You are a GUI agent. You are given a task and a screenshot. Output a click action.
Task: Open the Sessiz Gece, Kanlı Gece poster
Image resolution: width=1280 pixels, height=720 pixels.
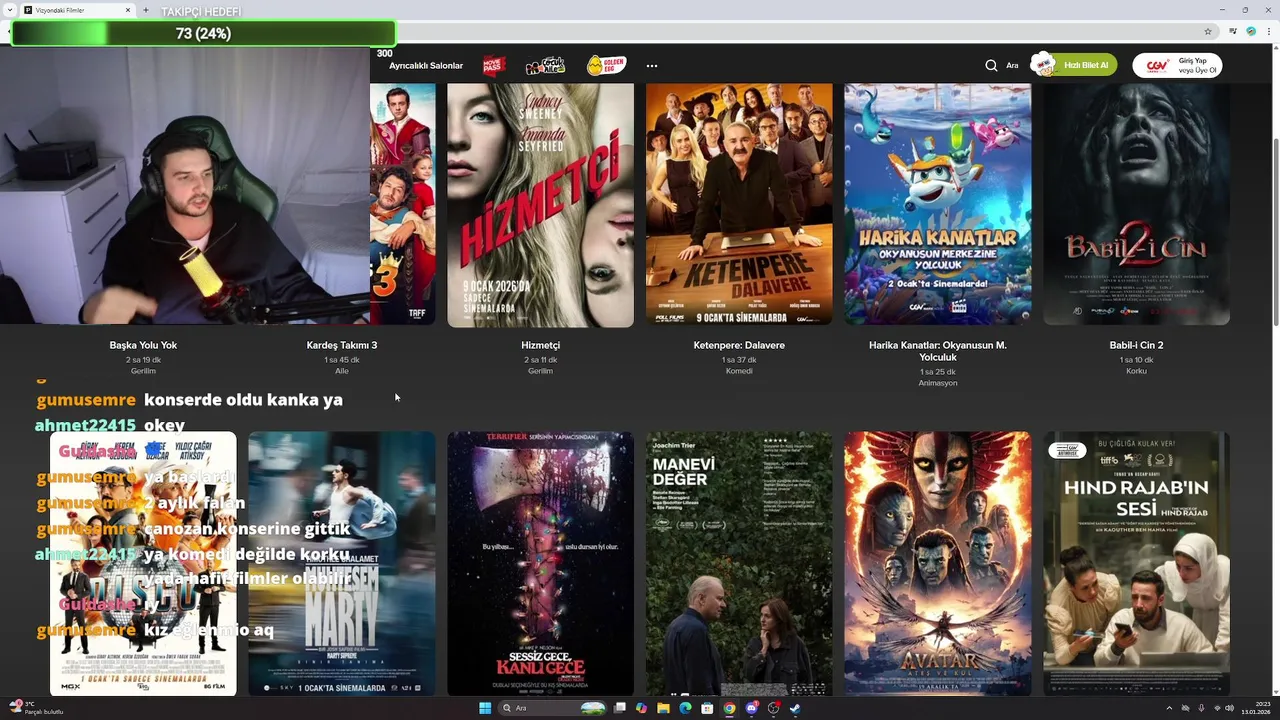540,563
